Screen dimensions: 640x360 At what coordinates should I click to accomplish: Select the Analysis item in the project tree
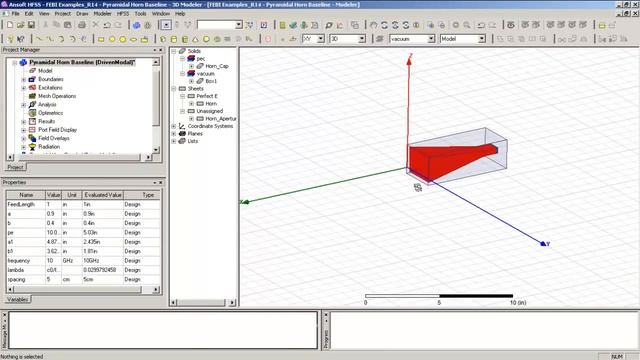pos(47,104)
